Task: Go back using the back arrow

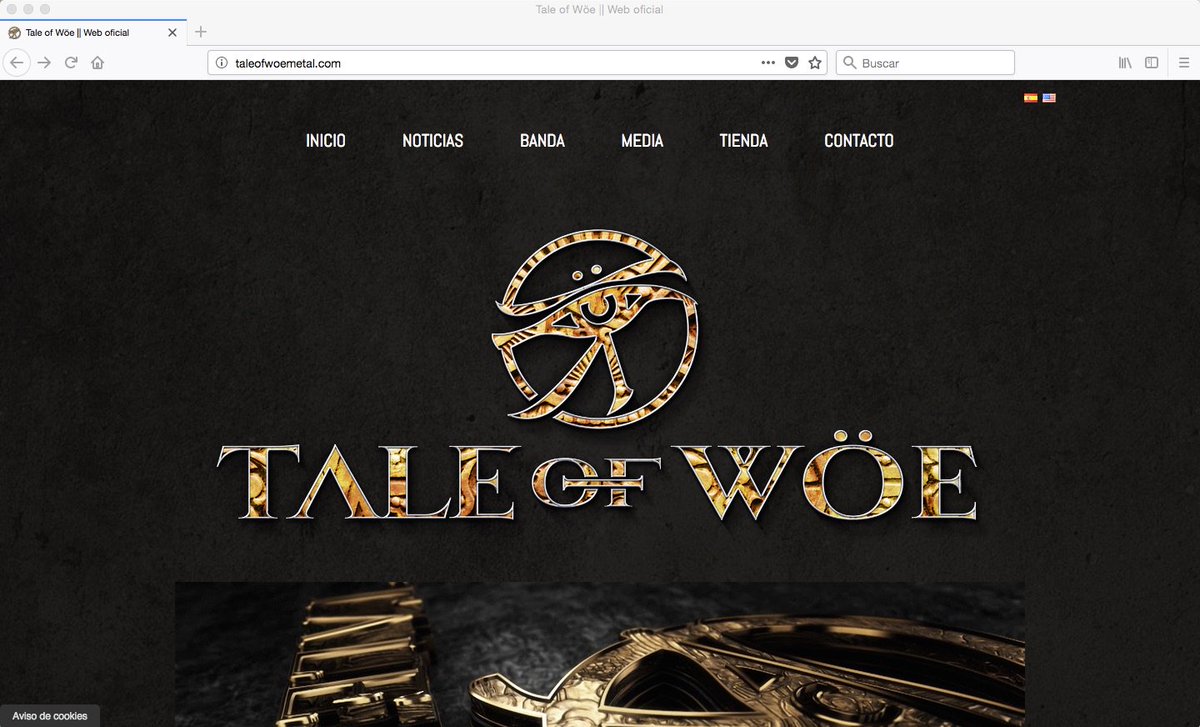Action: click(17, 62)
